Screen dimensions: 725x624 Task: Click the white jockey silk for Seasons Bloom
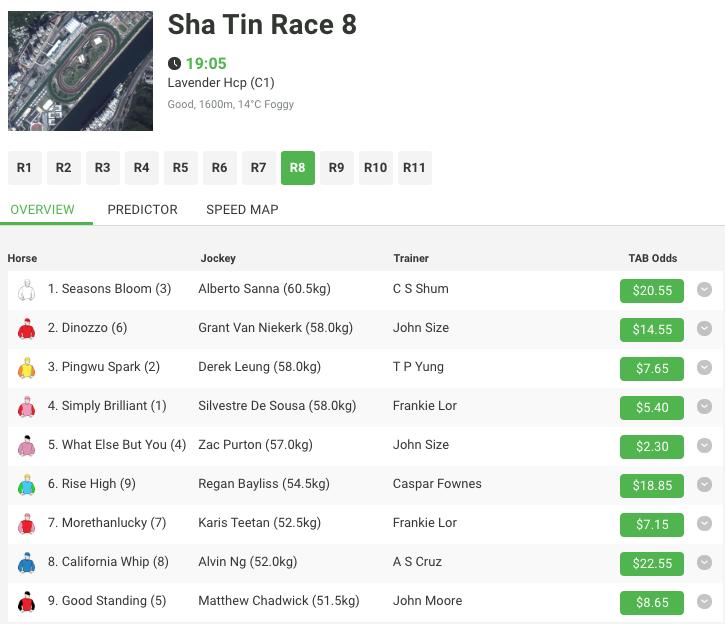pyautogui.click(x=26, y=290)
